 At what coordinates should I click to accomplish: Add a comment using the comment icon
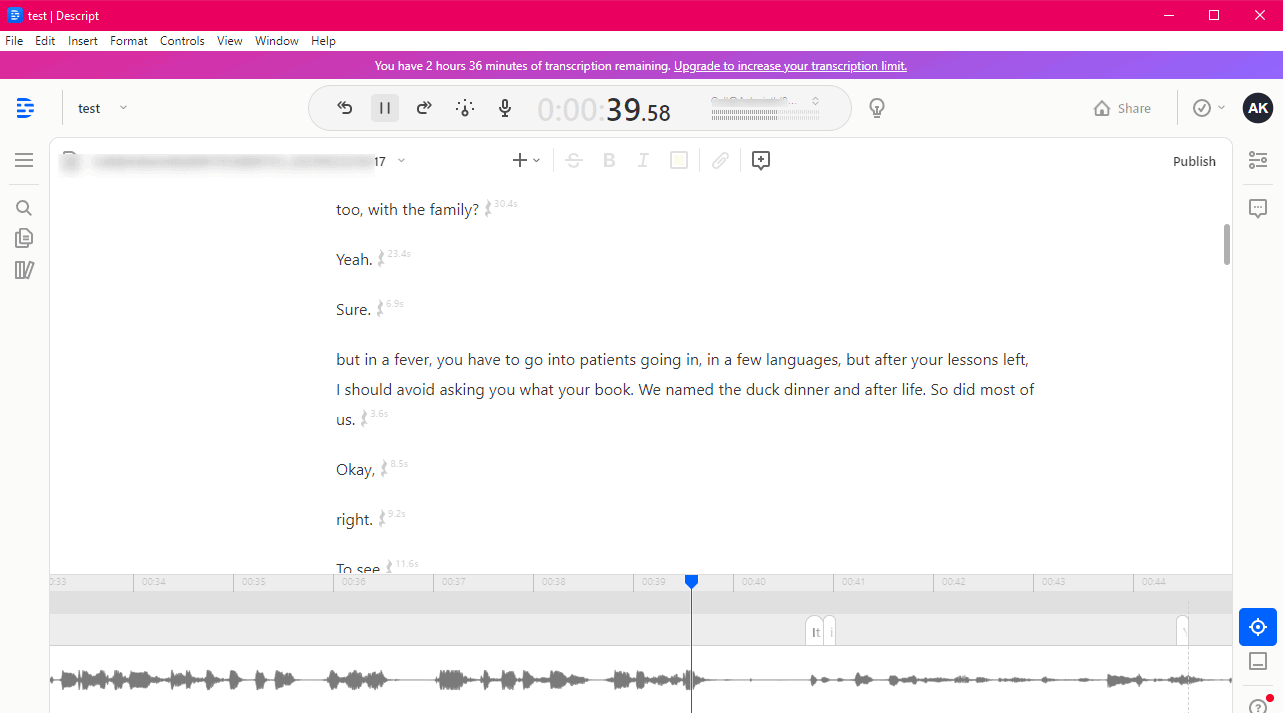(x=760, y=160)
